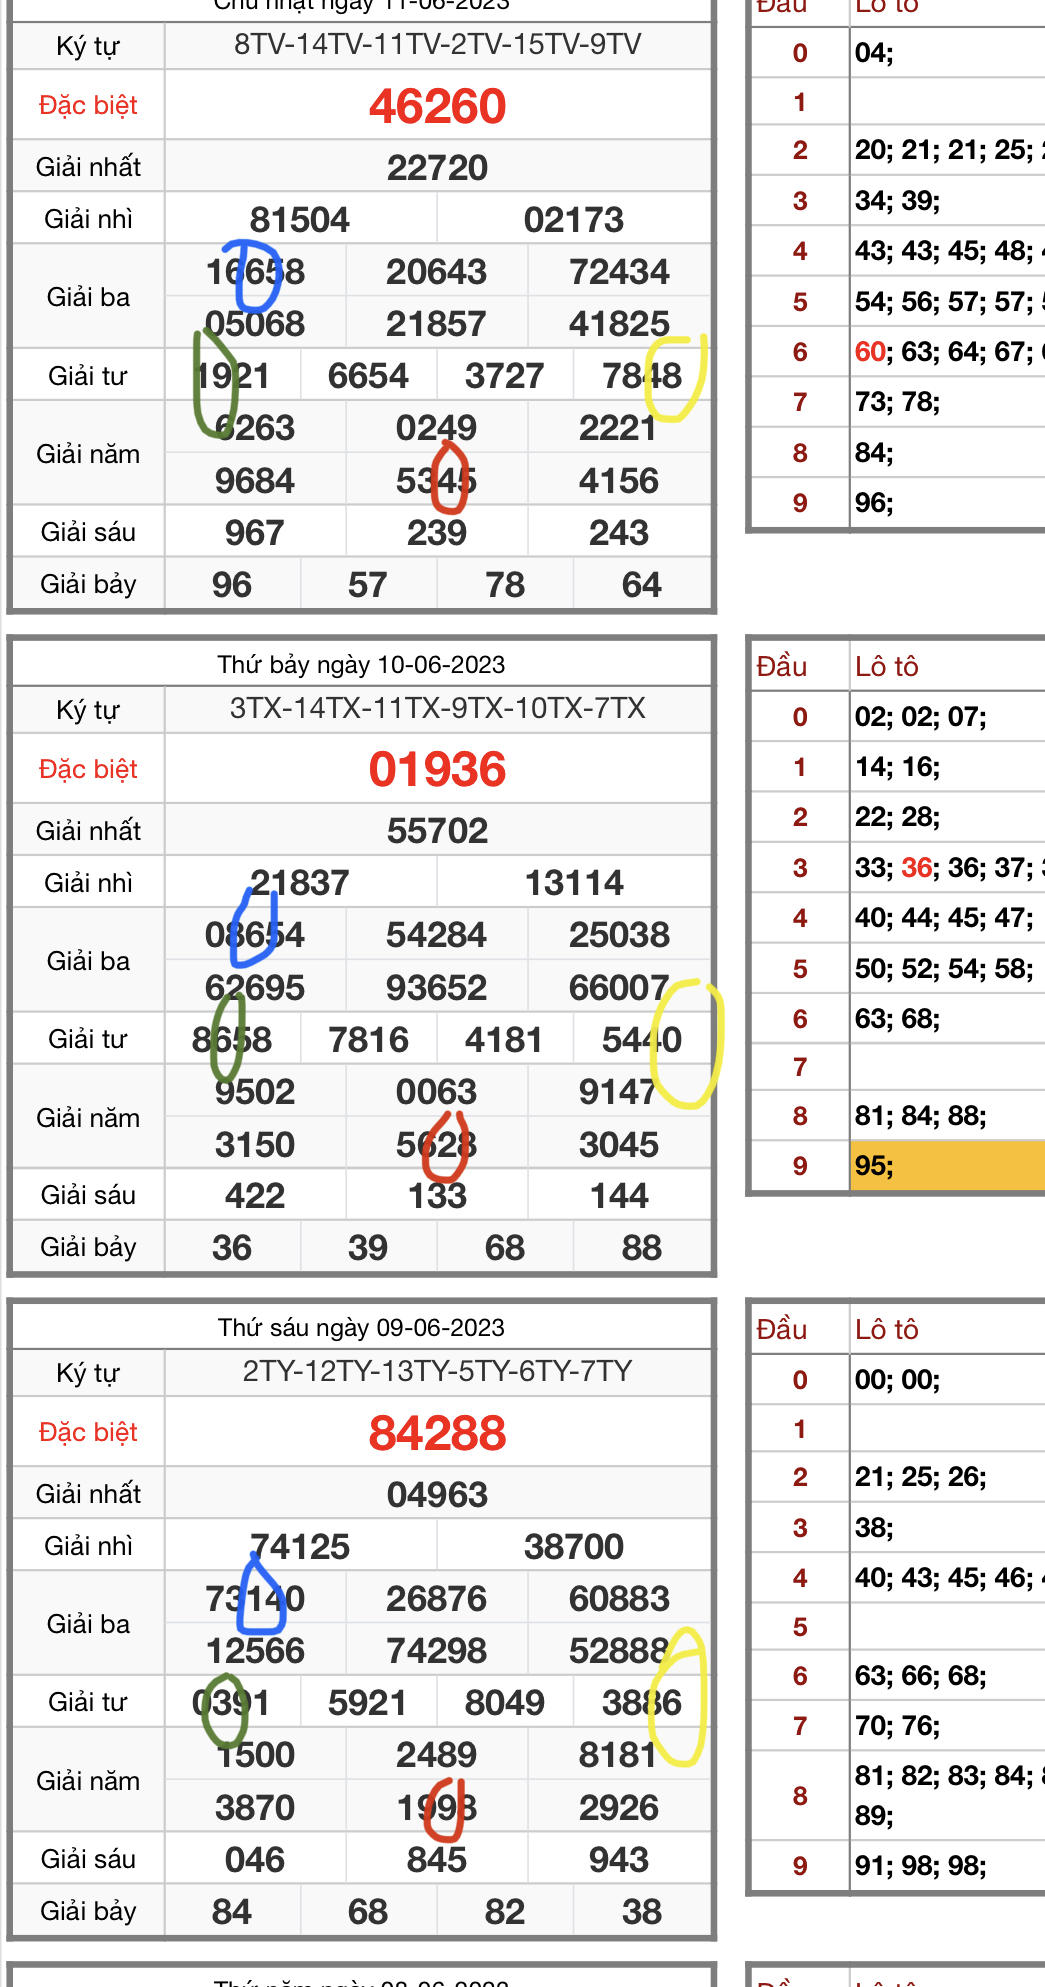
Task: Select sixth prize number 046
Action: [x=255, y=1859]
